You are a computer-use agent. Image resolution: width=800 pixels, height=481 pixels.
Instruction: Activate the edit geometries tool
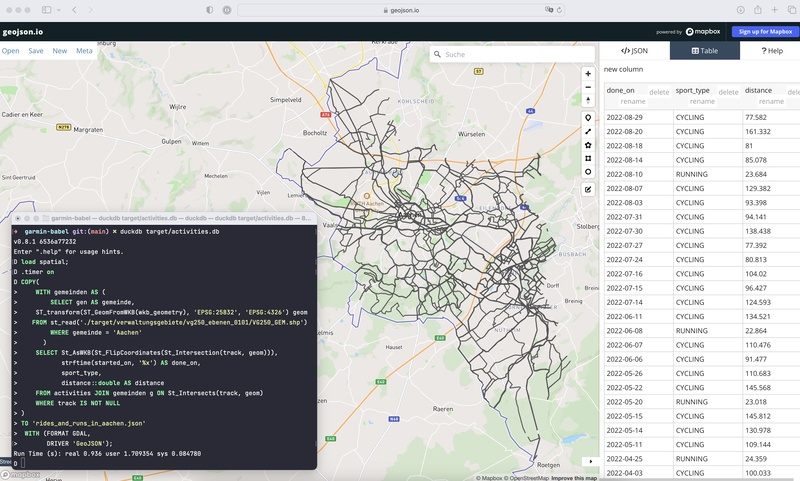pos(588,189)
